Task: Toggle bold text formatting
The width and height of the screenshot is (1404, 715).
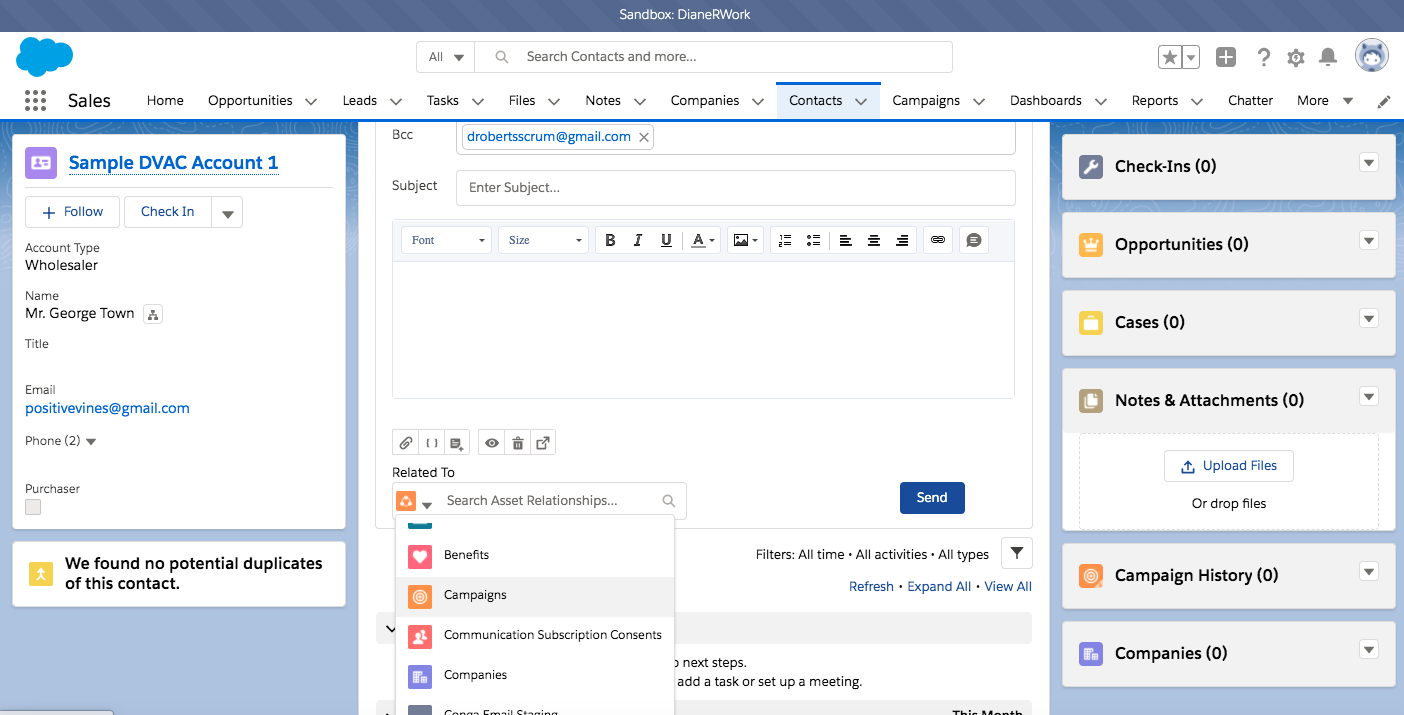Action: pos(610,240)
